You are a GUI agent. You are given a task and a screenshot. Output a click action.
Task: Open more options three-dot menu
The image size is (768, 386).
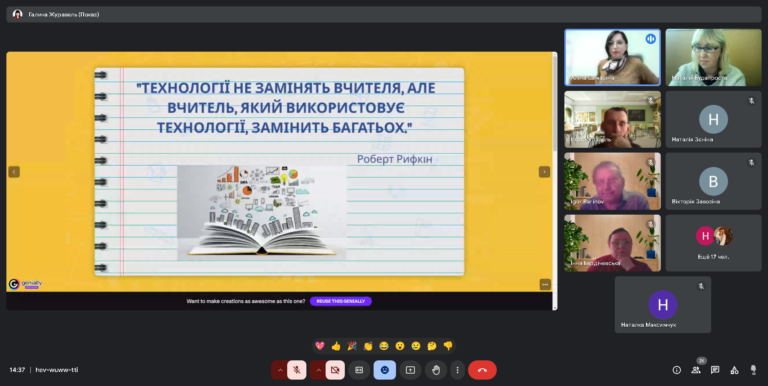coord(457,370)
